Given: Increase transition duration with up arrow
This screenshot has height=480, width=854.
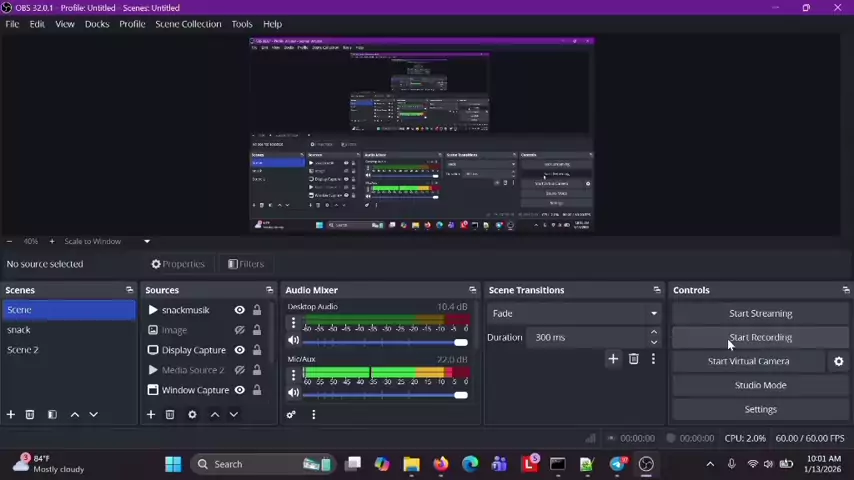Looking at the screenshot, I should [x=654, y=332].
